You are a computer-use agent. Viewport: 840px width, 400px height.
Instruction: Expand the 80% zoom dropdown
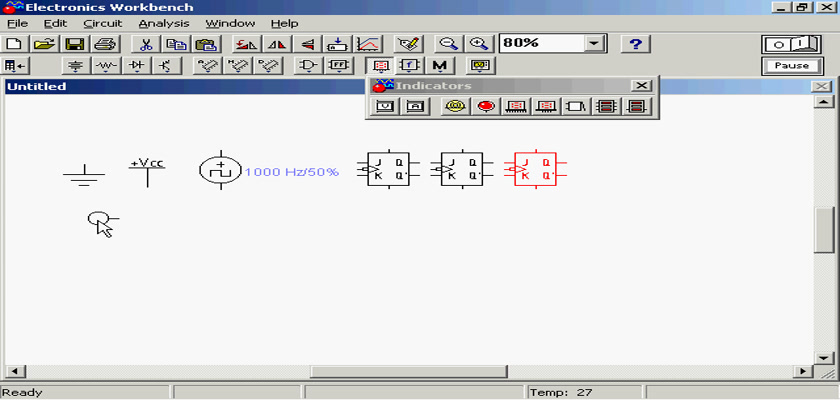595,44
